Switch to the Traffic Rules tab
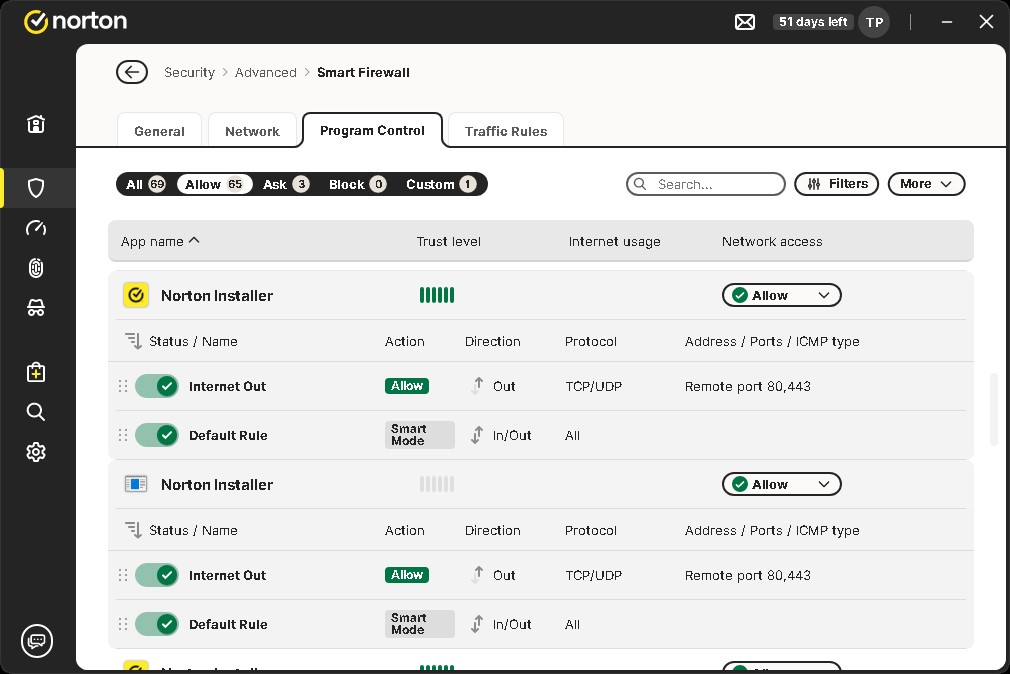Viewport: 1010px width, 674px height. (506, 131)
